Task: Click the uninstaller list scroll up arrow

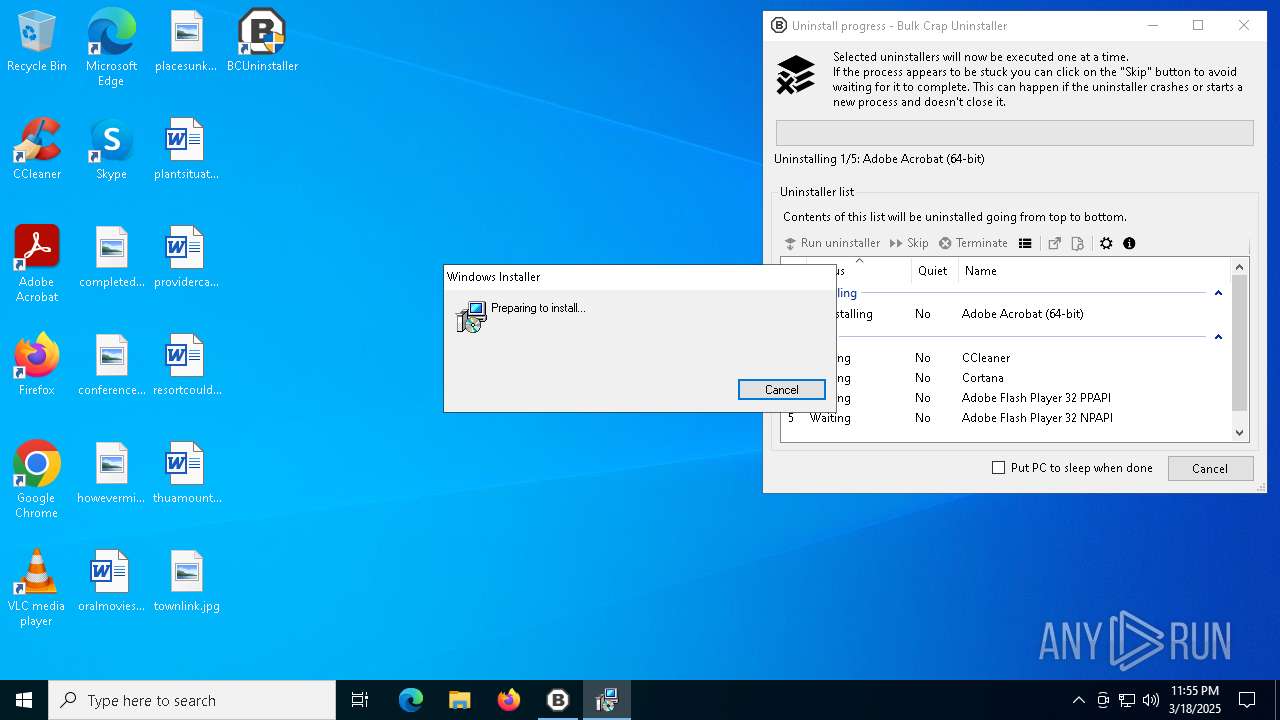Action: click(1240, 267)
